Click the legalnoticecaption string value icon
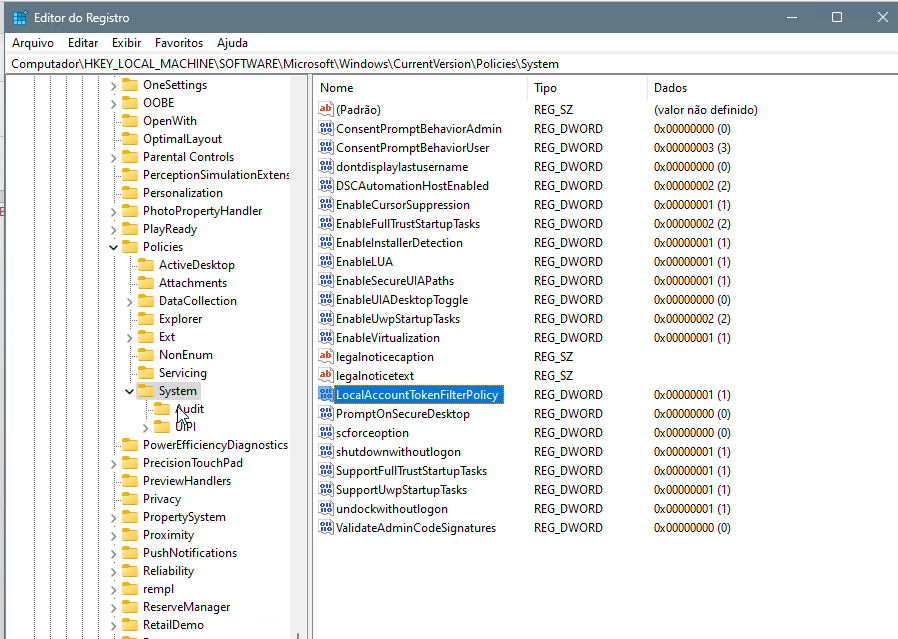898x639 pixels. point(326,357)
